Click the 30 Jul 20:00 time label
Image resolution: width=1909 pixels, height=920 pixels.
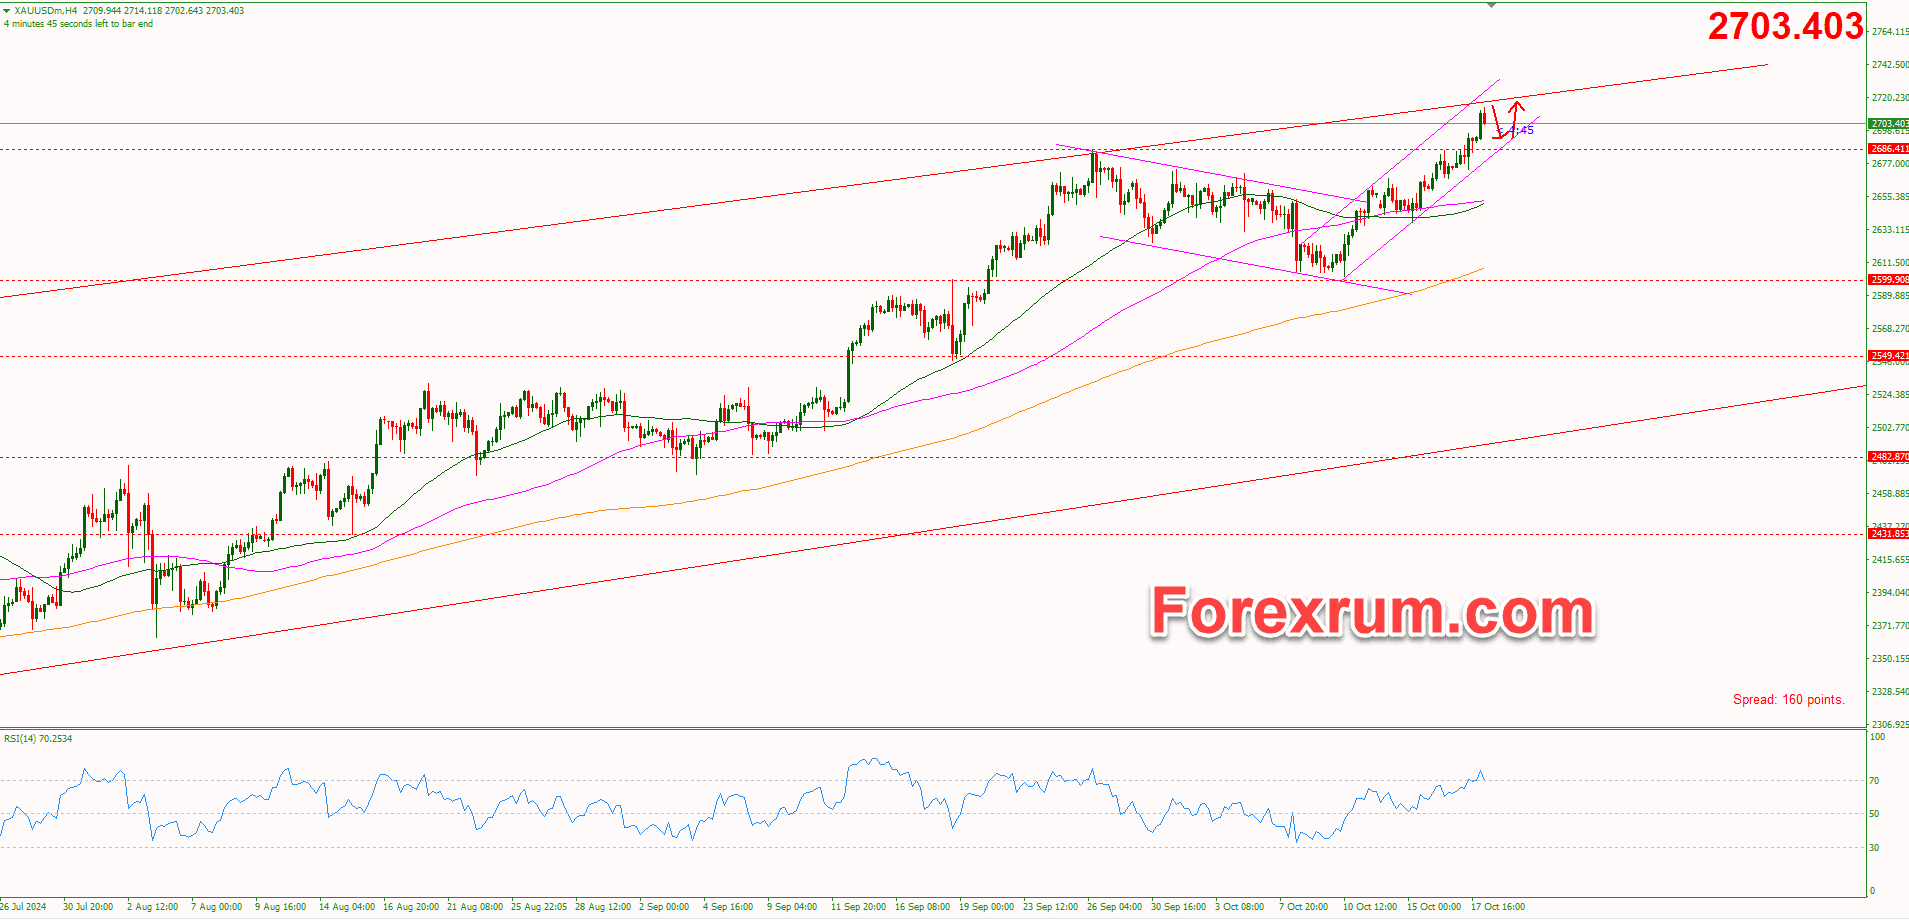88,907
